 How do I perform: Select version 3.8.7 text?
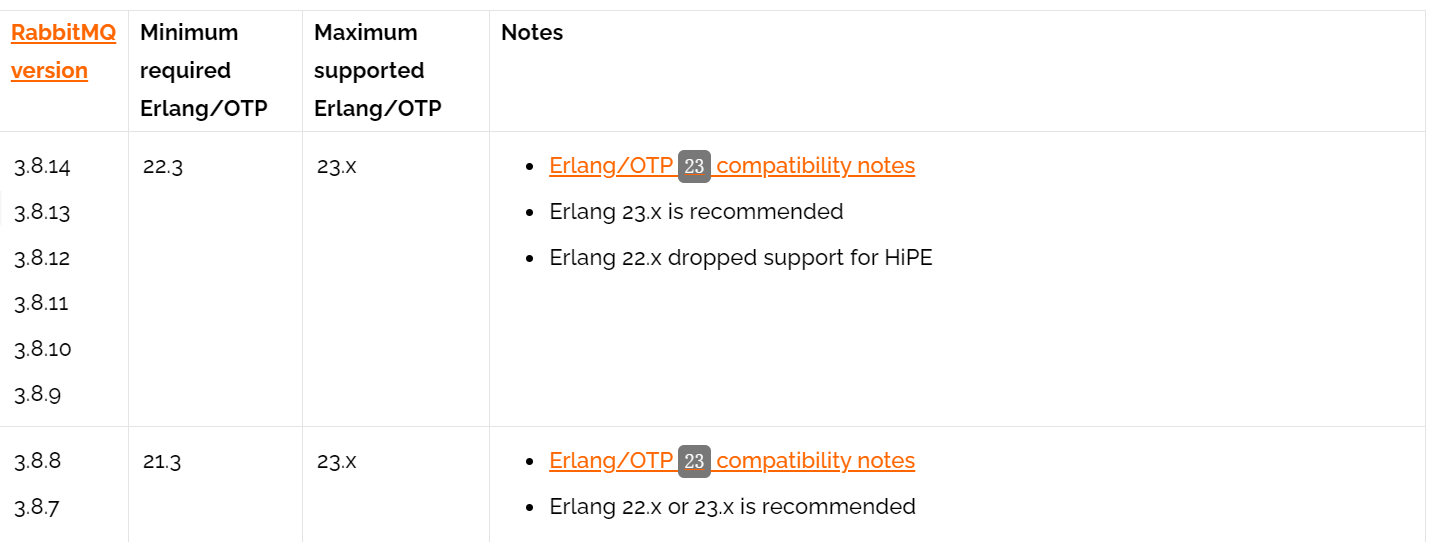click(37, 507)
